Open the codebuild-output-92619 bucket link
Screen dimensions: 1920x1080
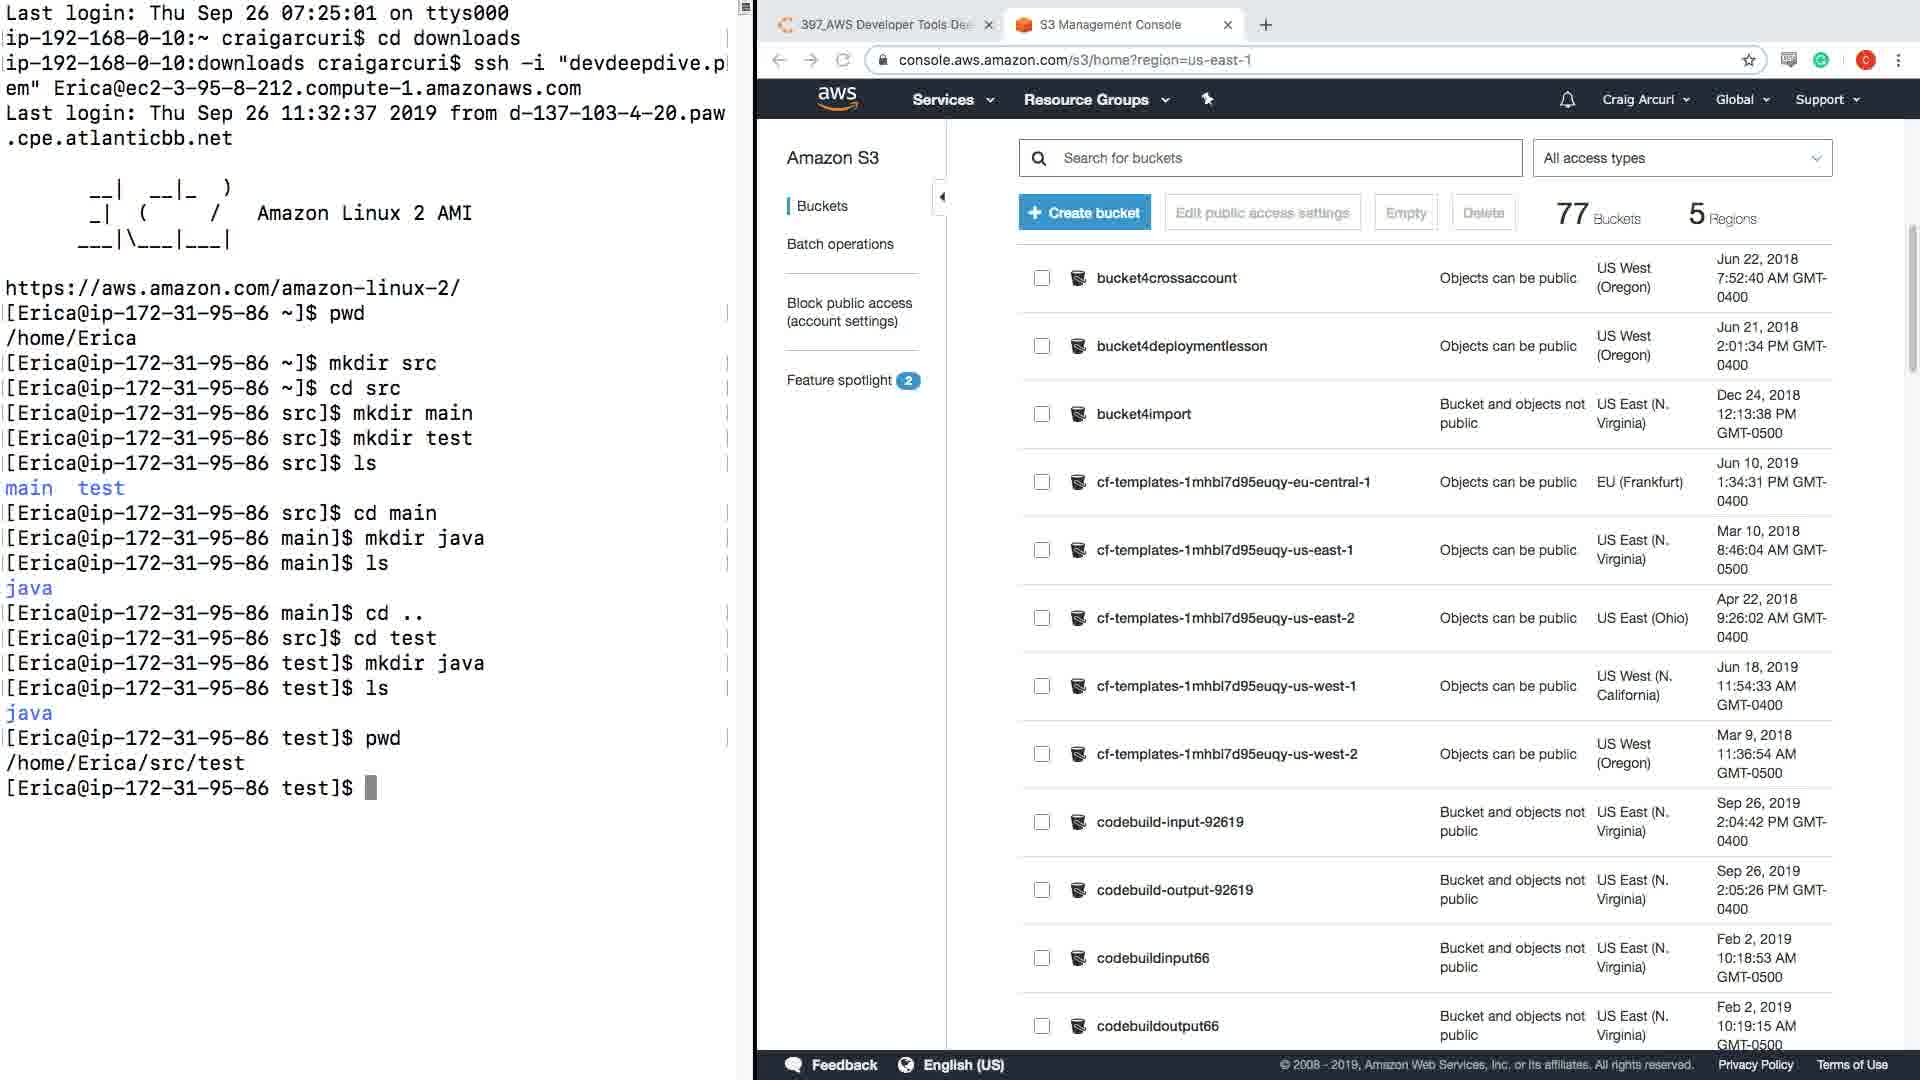coord(1174,890)
